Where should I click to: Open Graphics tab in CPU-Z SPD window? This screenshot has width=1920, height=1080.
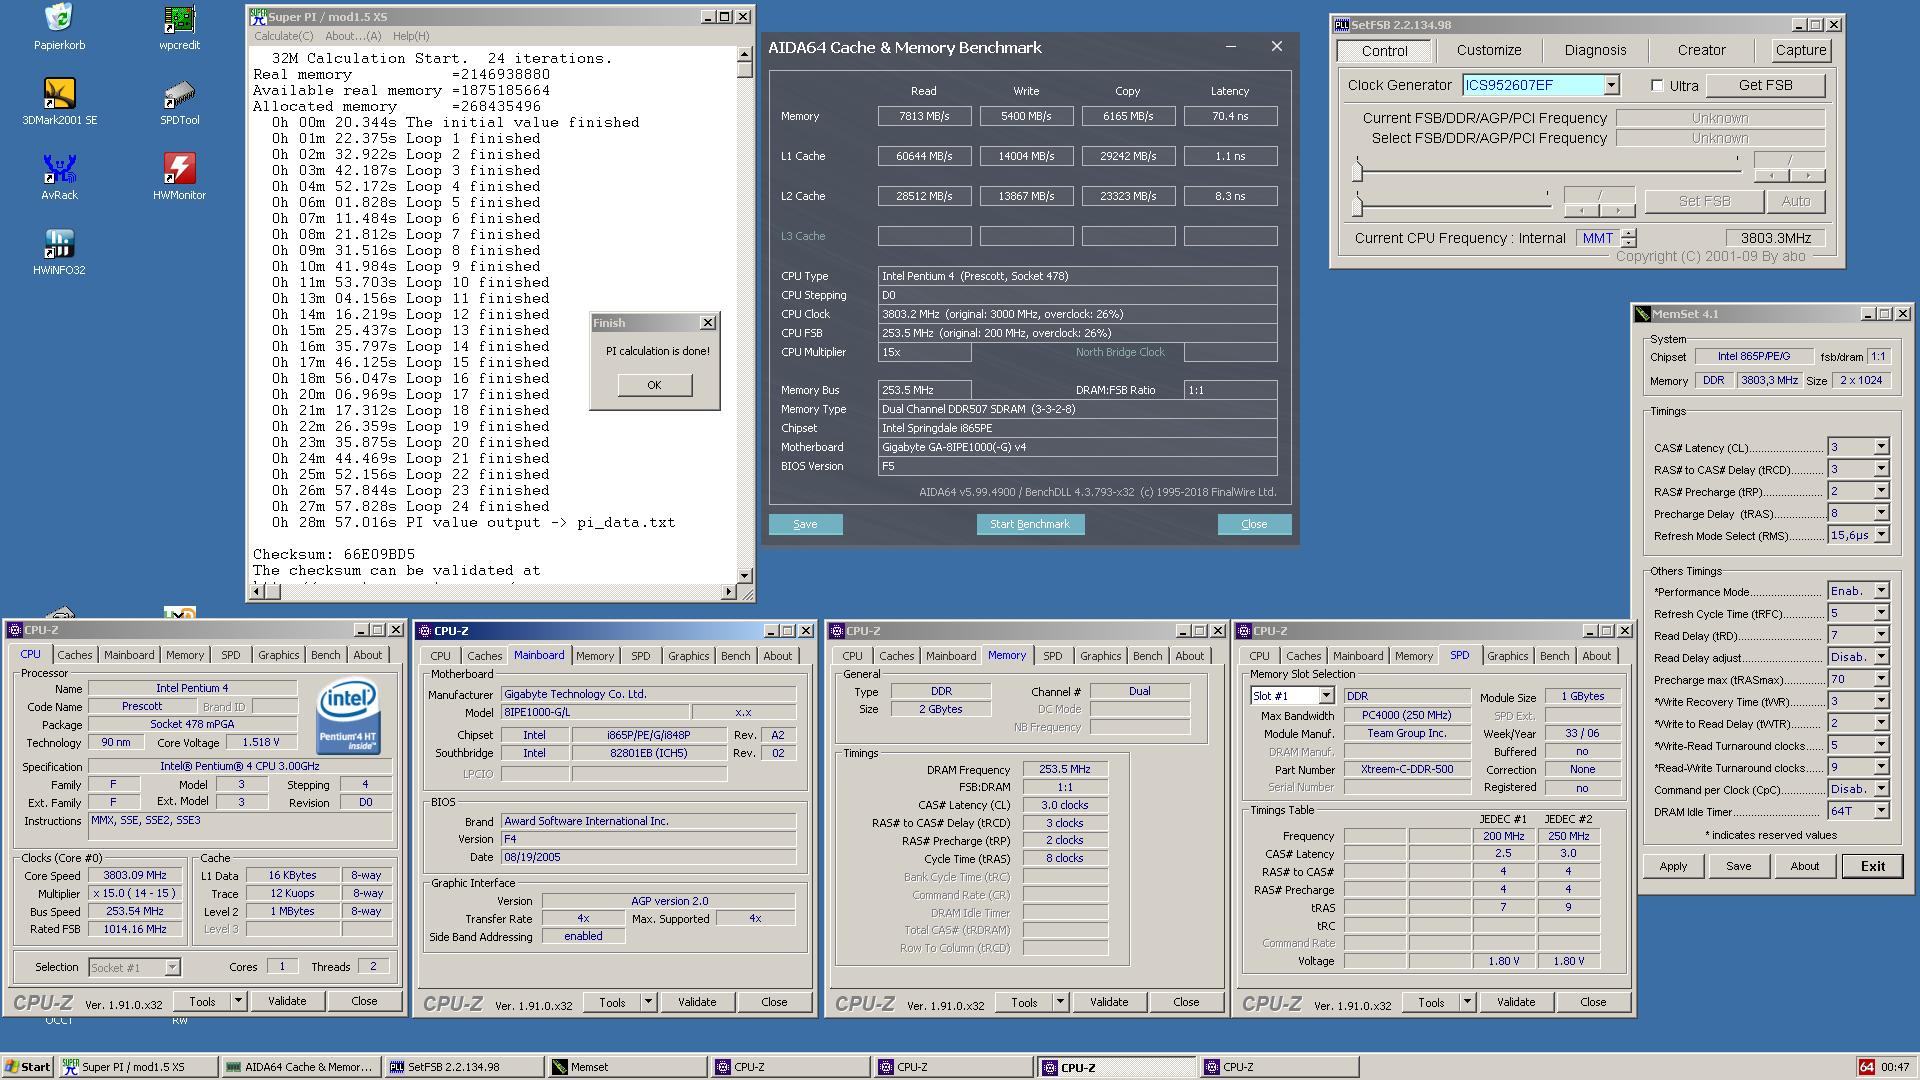pyautogui.click(x=1507, y=656)
